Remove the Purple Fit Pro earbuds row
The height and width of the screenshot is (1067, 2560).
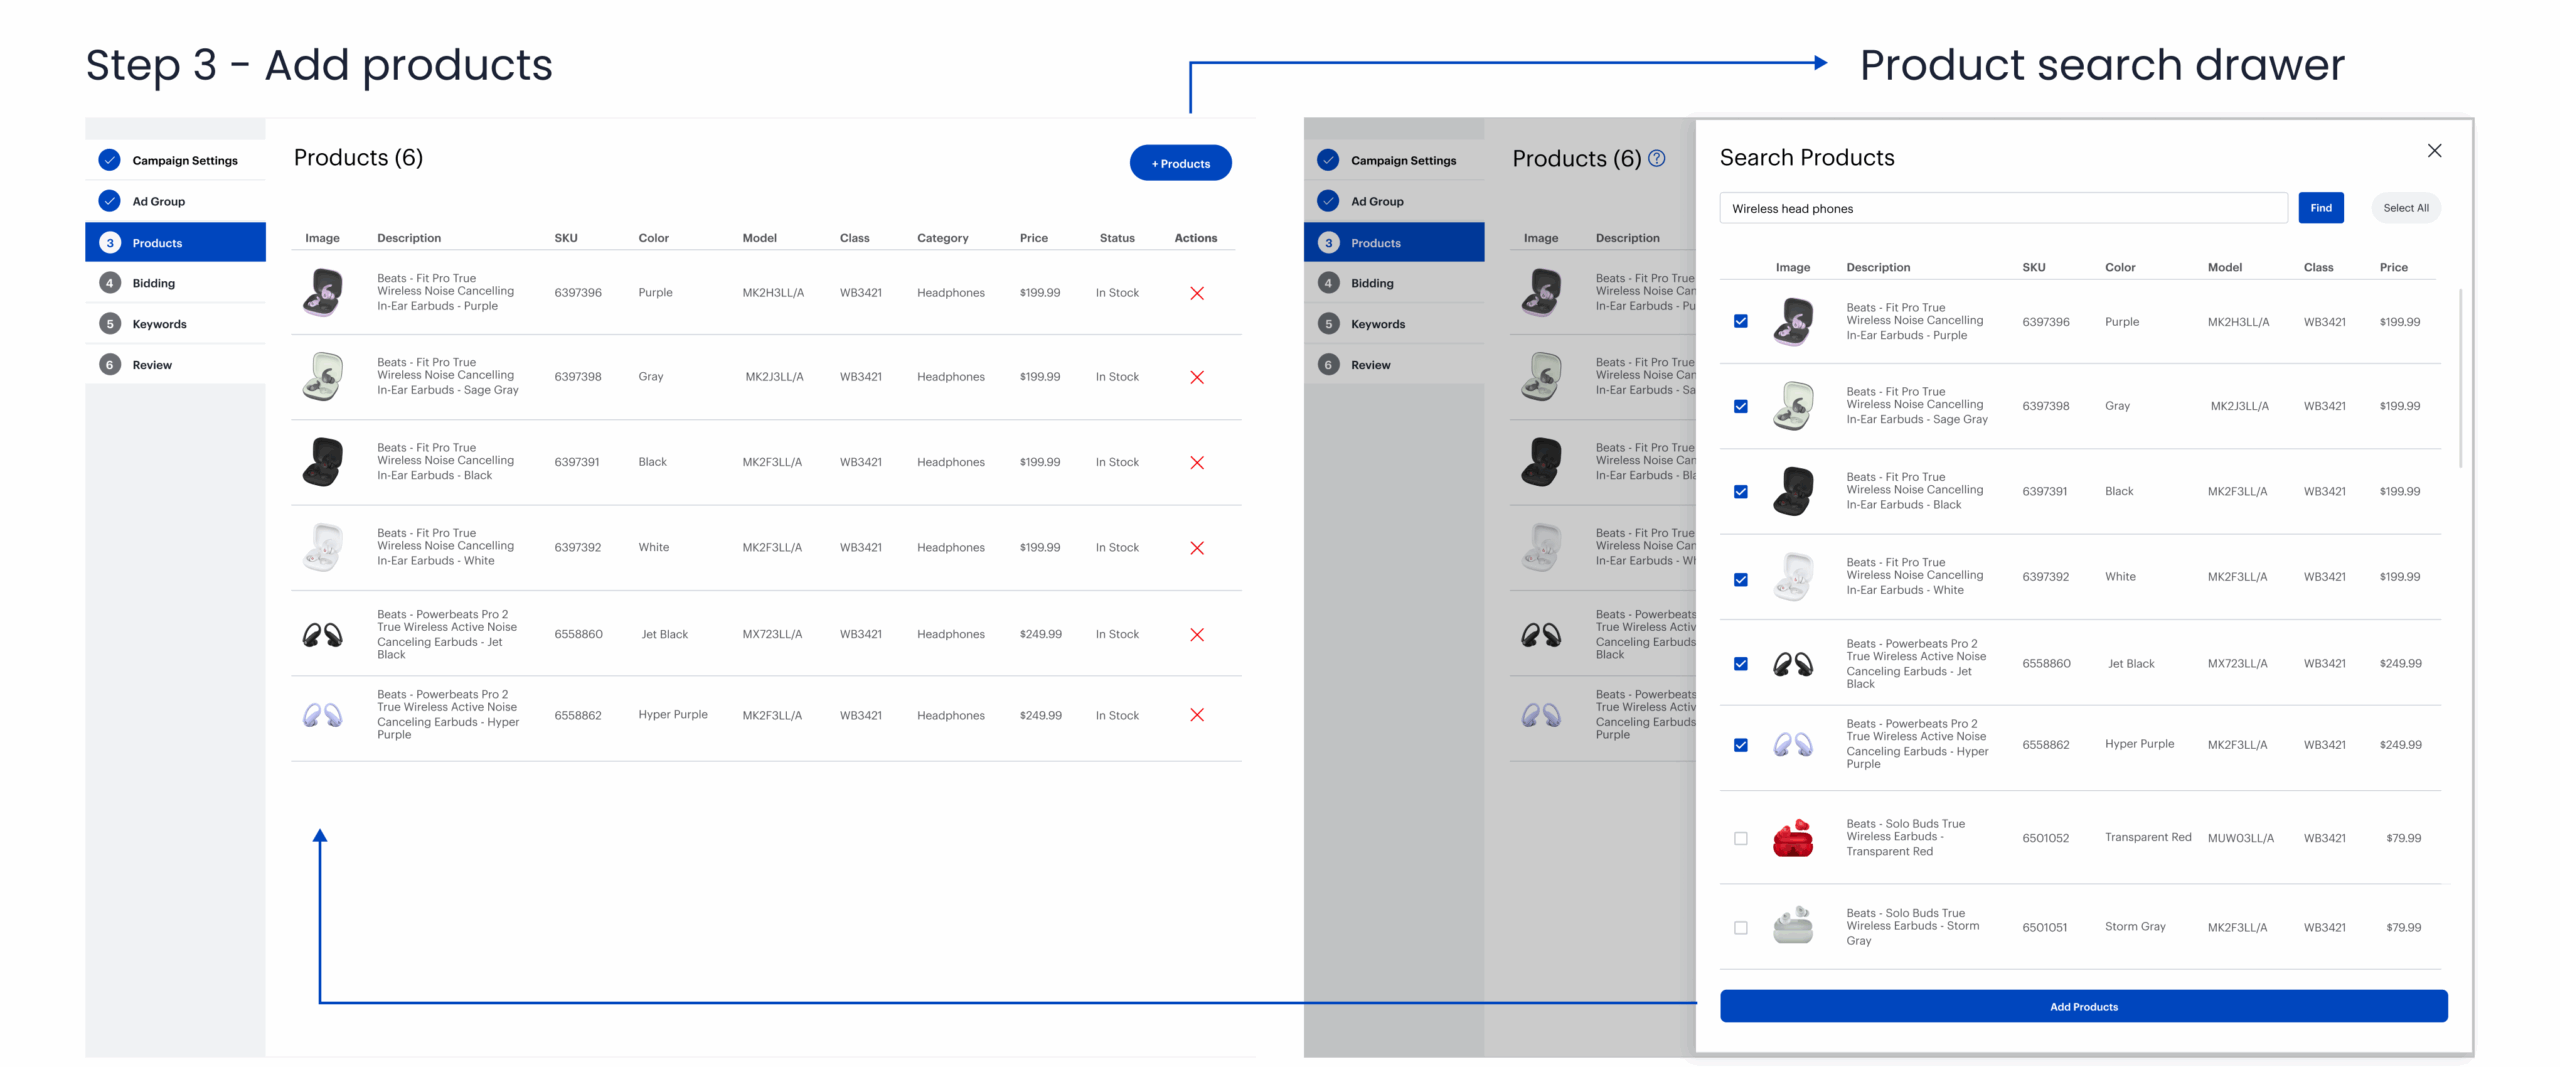pos(1196,293)
